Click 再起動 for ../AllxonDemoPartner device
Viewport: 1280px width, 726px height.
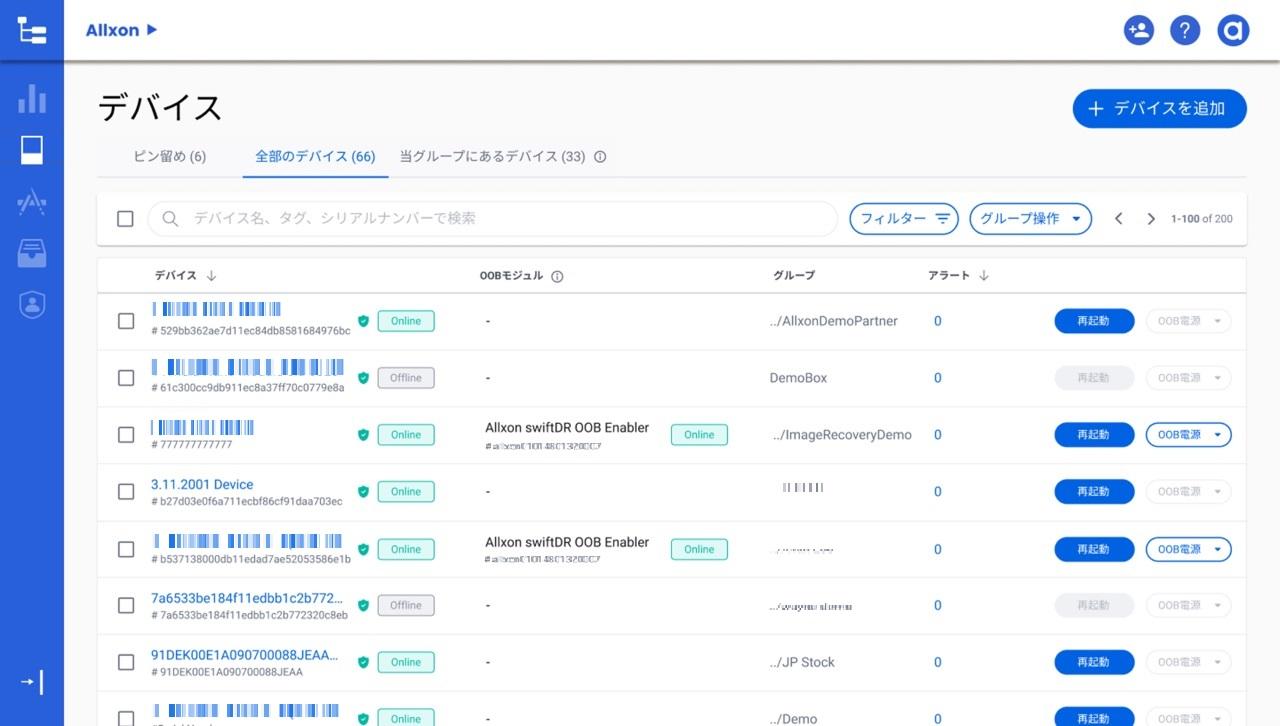point(1094,321)
